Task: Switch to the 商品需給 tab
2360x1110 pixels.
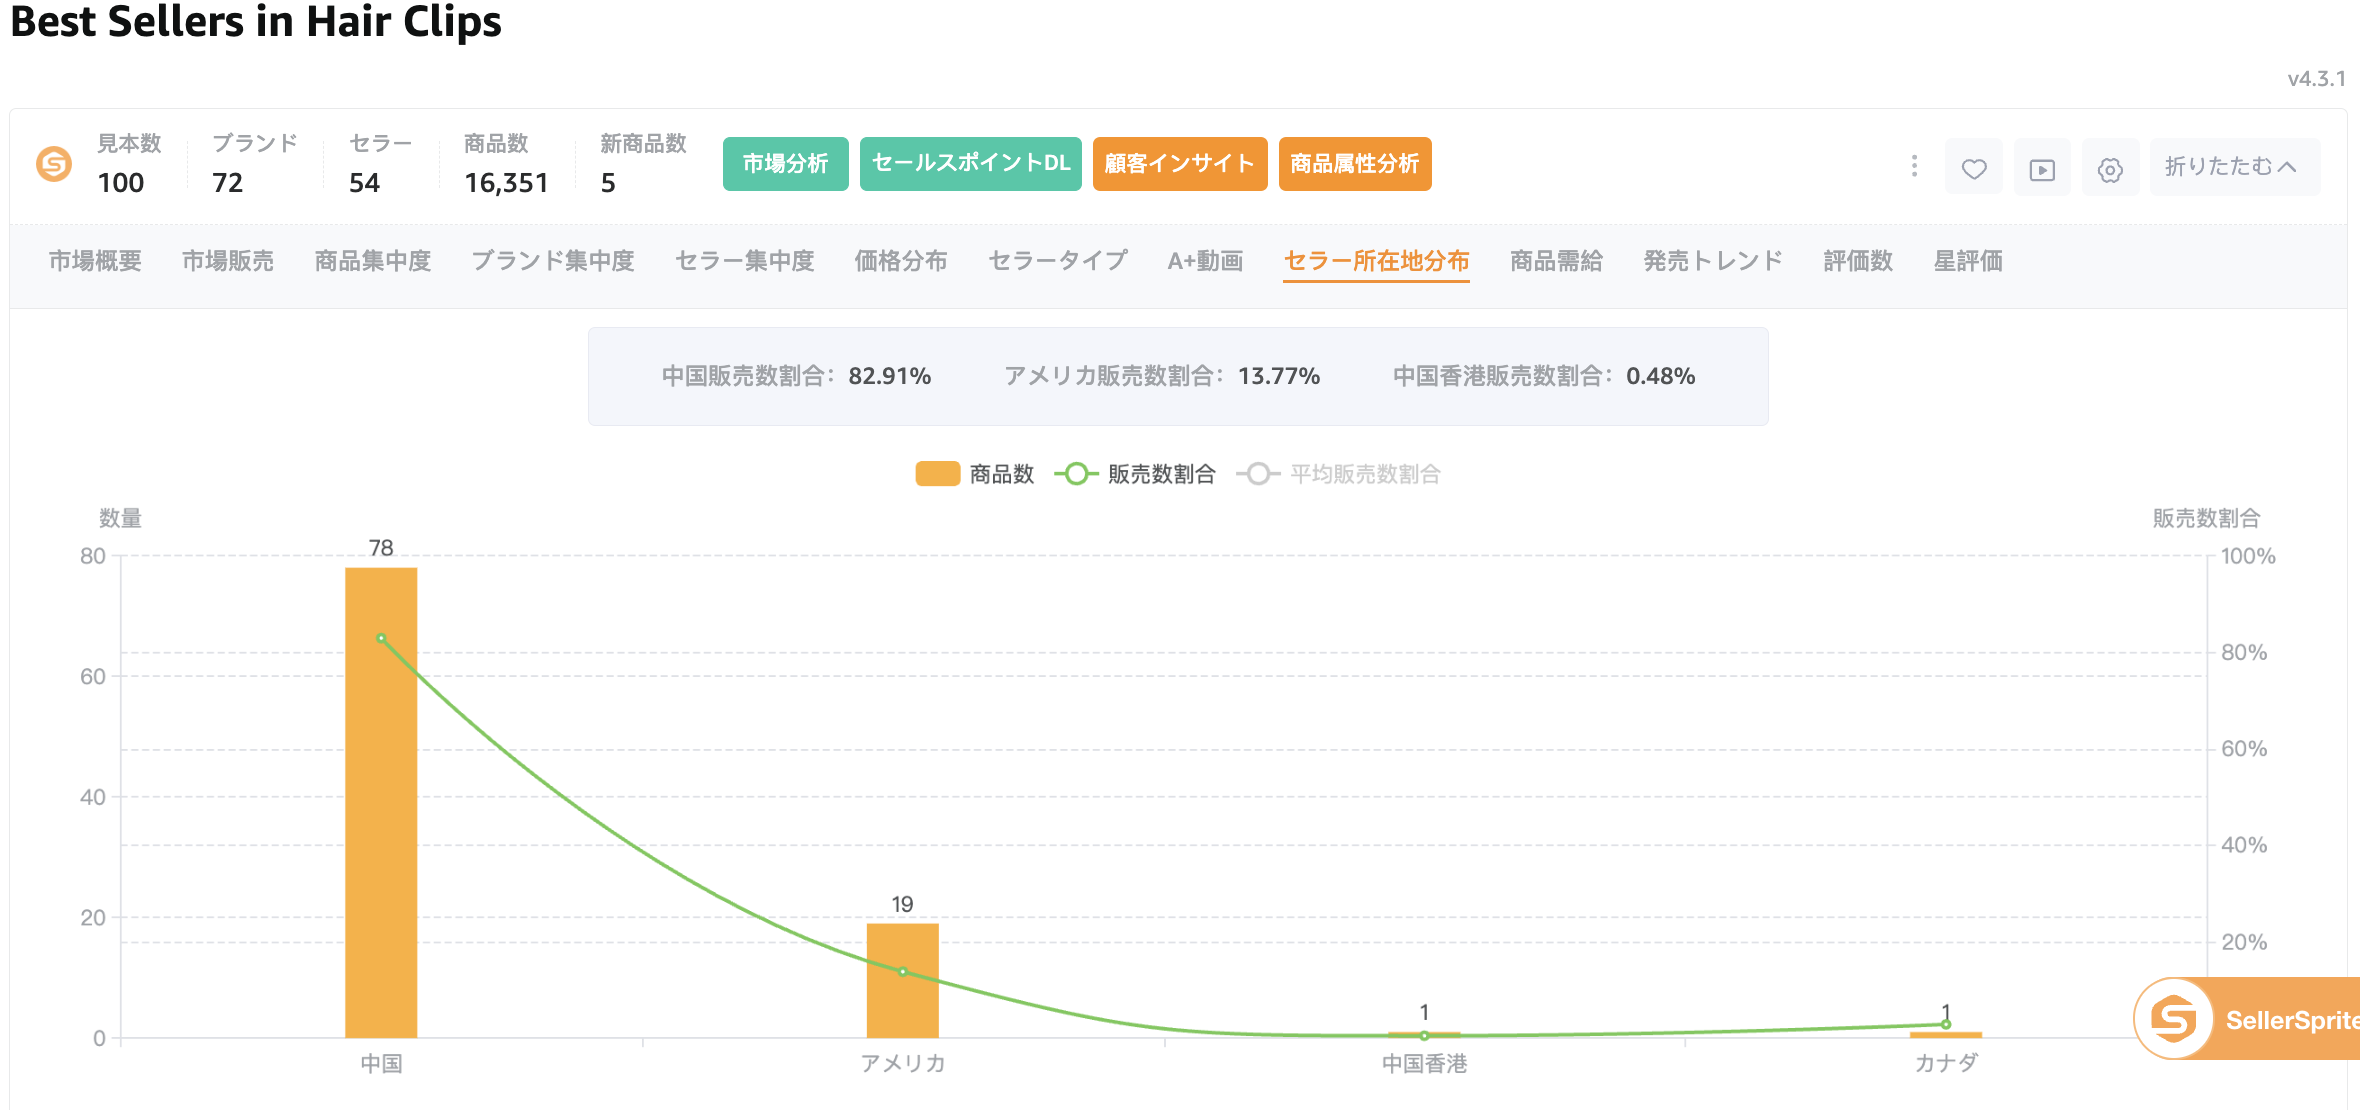Action: tap(1556, 261)
